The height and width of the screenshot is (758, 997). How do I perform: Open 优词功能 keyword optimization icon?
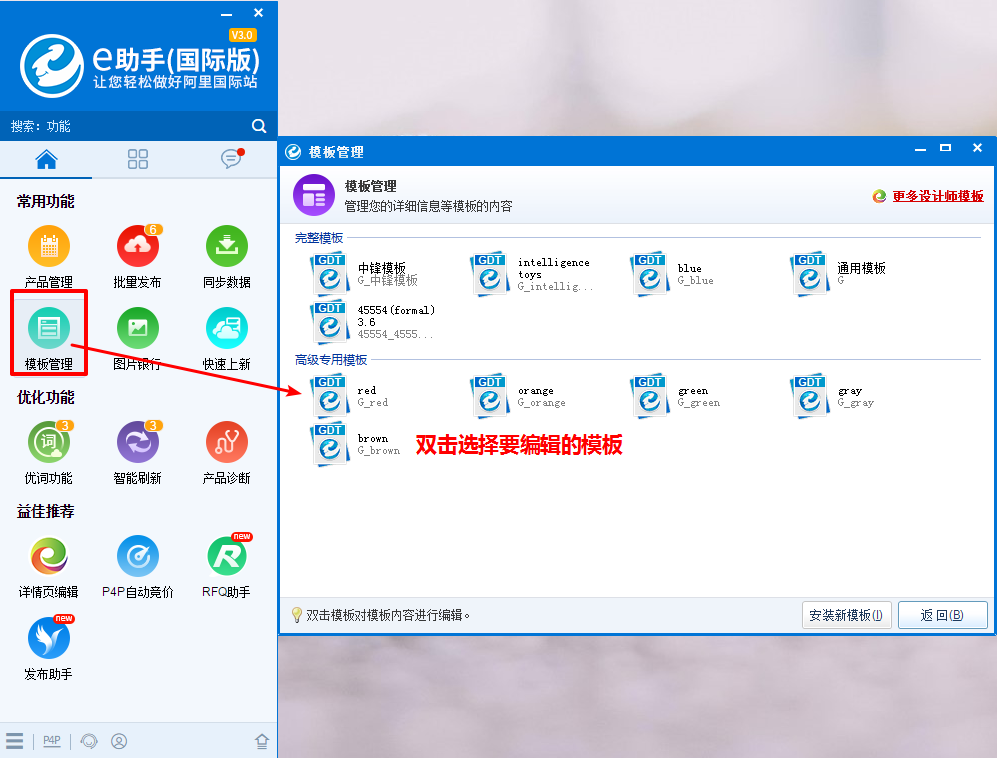49,442
